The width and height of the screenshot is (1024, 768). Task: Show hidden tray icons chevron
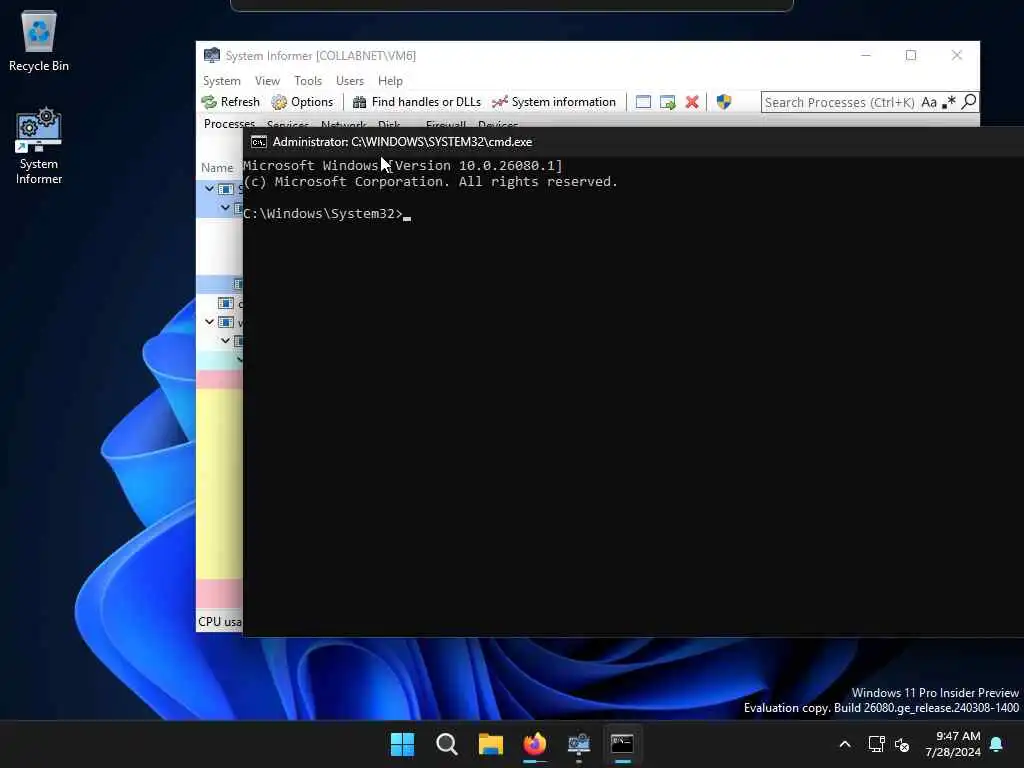click(x=844, y=744)
